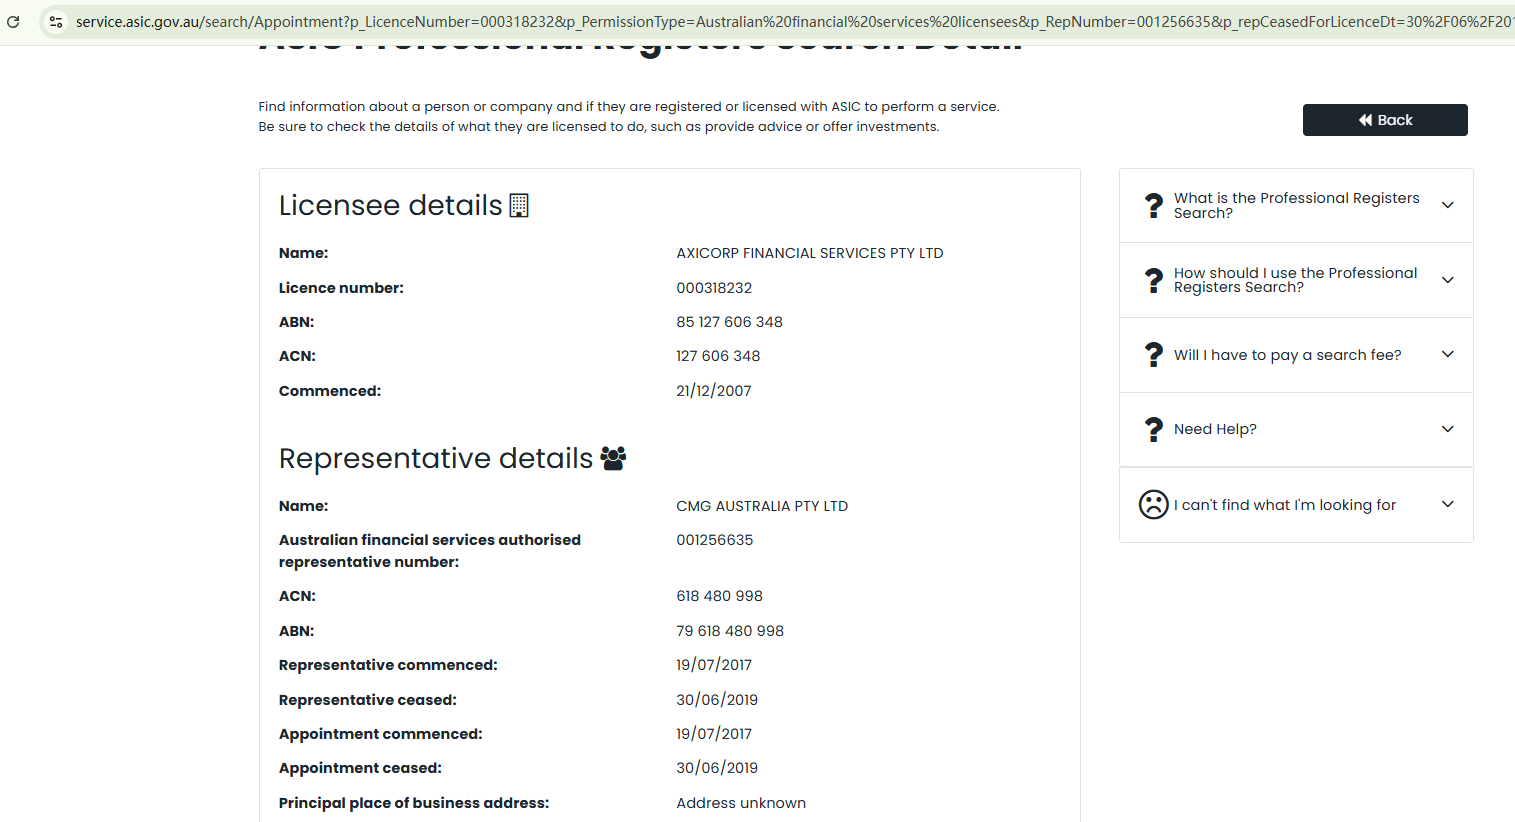Click the Appointment commenced: label
The height and width of the screenshot is (822, 1515).
381,734
